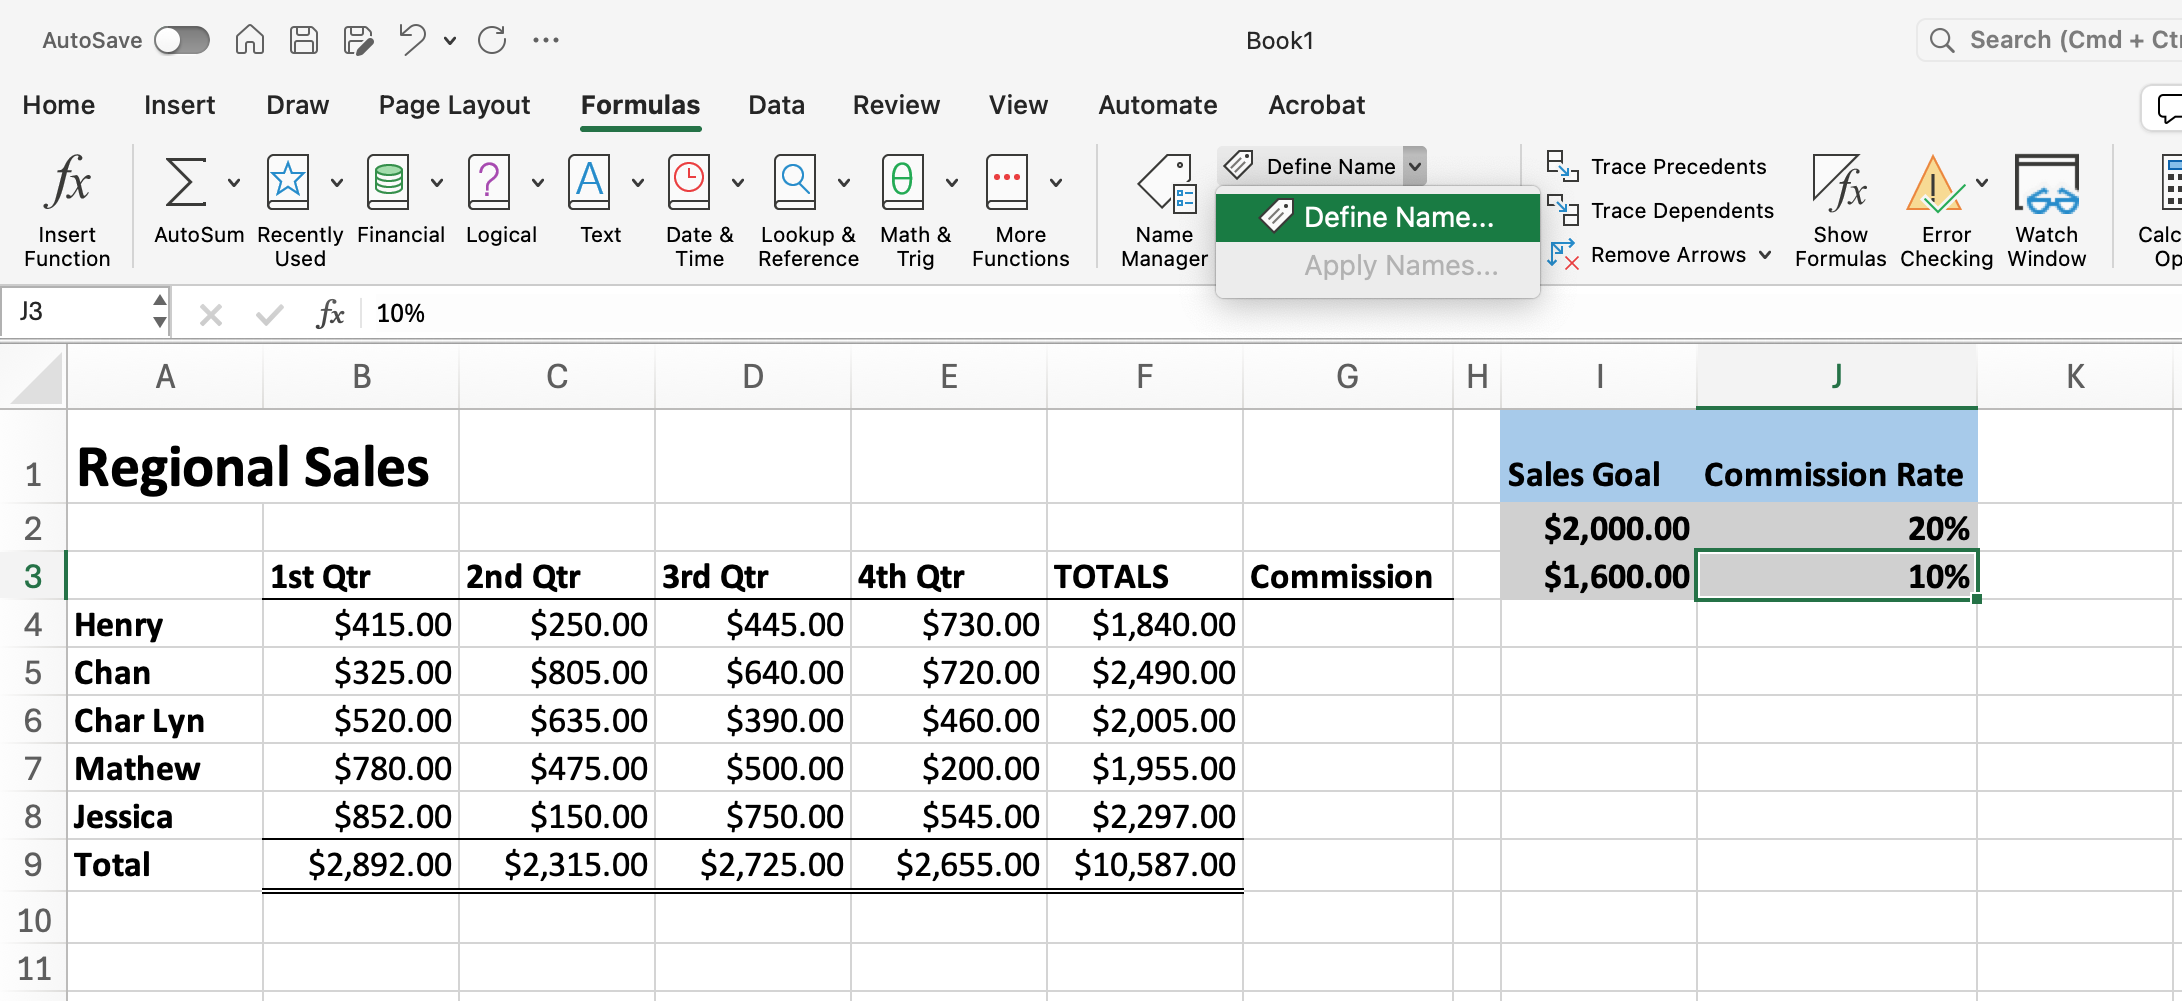Click the Redo icon
The image size is (2182, 1001).
(492, 40)
